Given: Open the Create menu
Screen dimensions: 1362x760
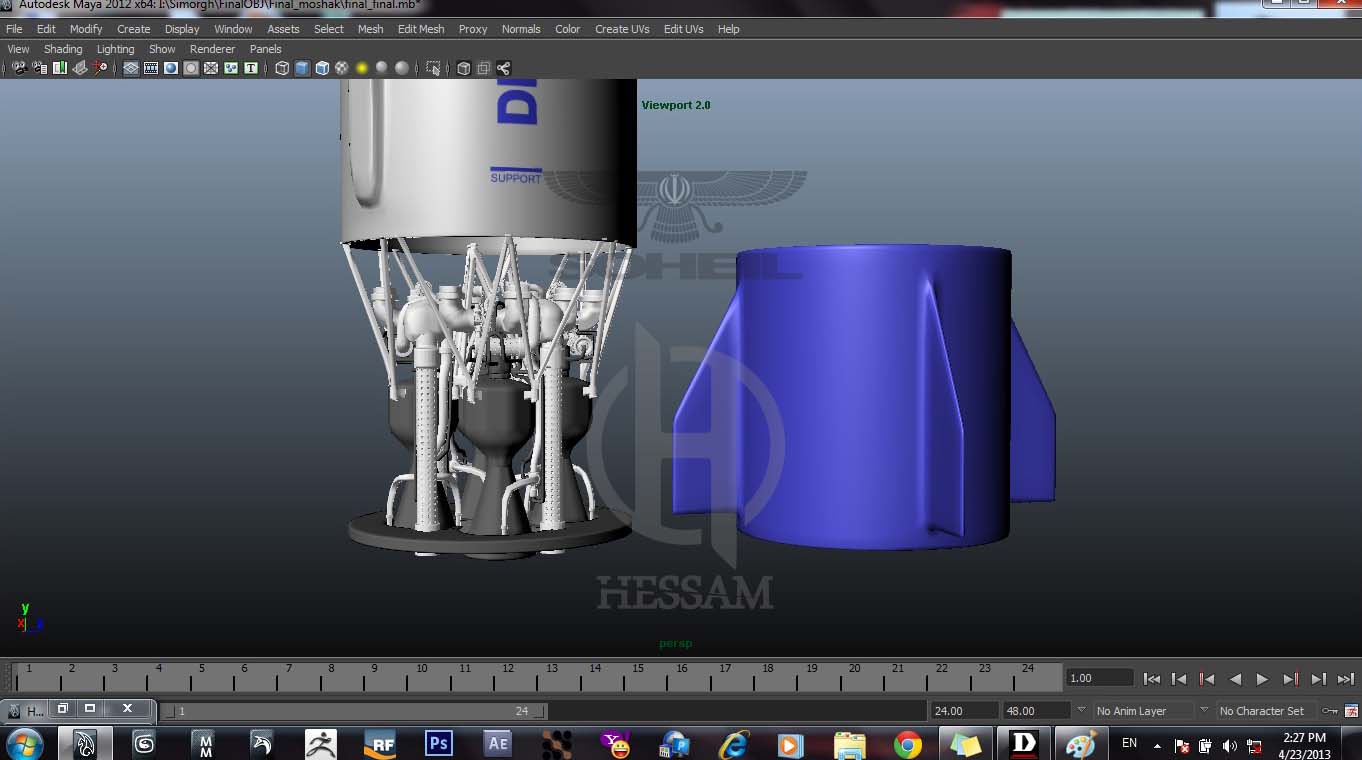Looking at the screenshot, I should coord(133,29).
